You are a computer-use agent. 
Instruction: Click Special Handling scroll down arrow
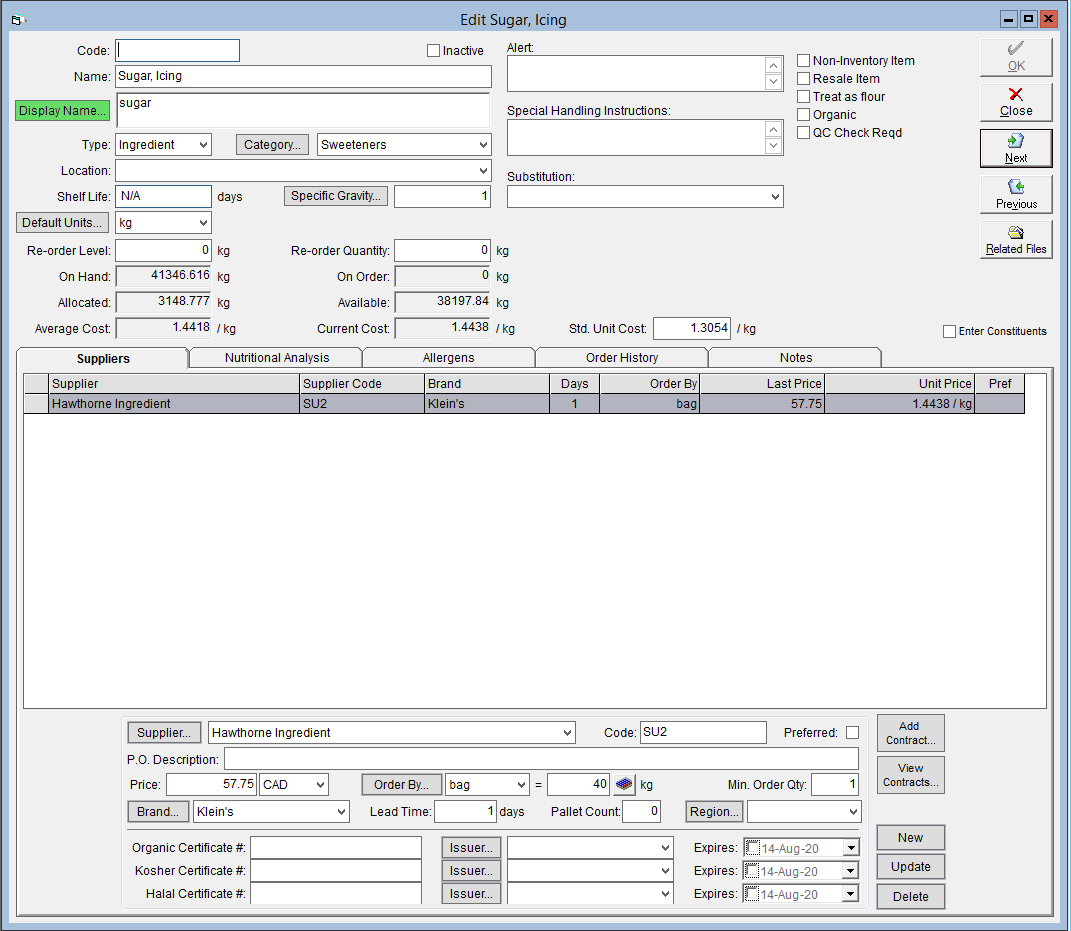pos(773,145)
